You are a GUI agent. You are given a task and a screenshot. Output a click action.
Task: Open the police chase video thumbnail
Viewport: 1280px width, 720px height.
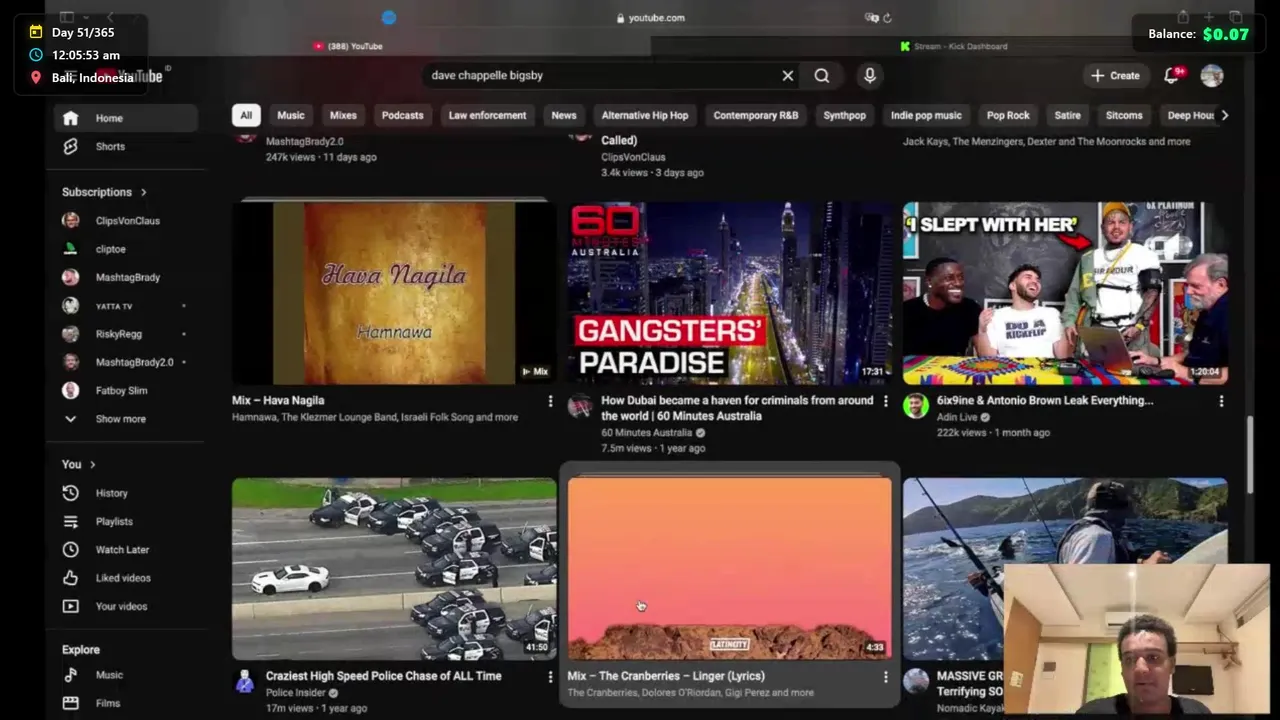pos(394,569)
